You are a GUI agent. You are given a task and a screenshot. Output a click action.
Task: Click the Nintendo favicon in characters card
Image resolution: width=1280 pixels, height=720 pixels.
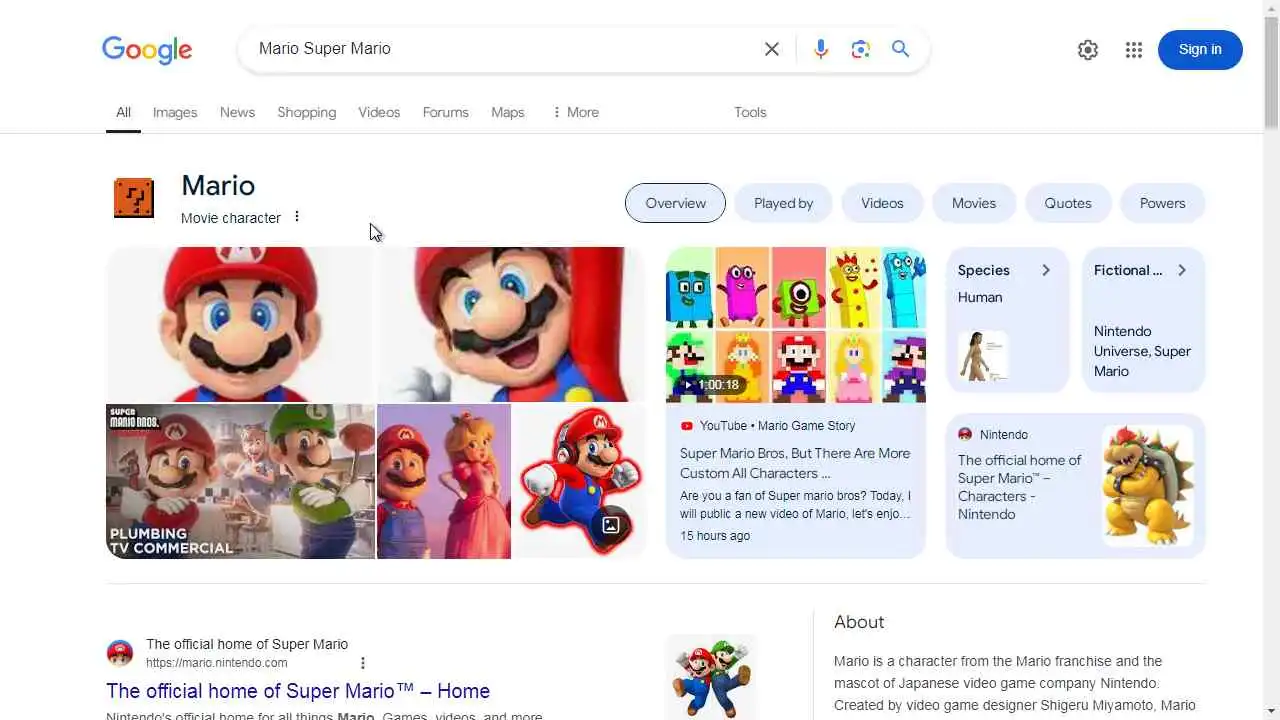coord(965,434)
